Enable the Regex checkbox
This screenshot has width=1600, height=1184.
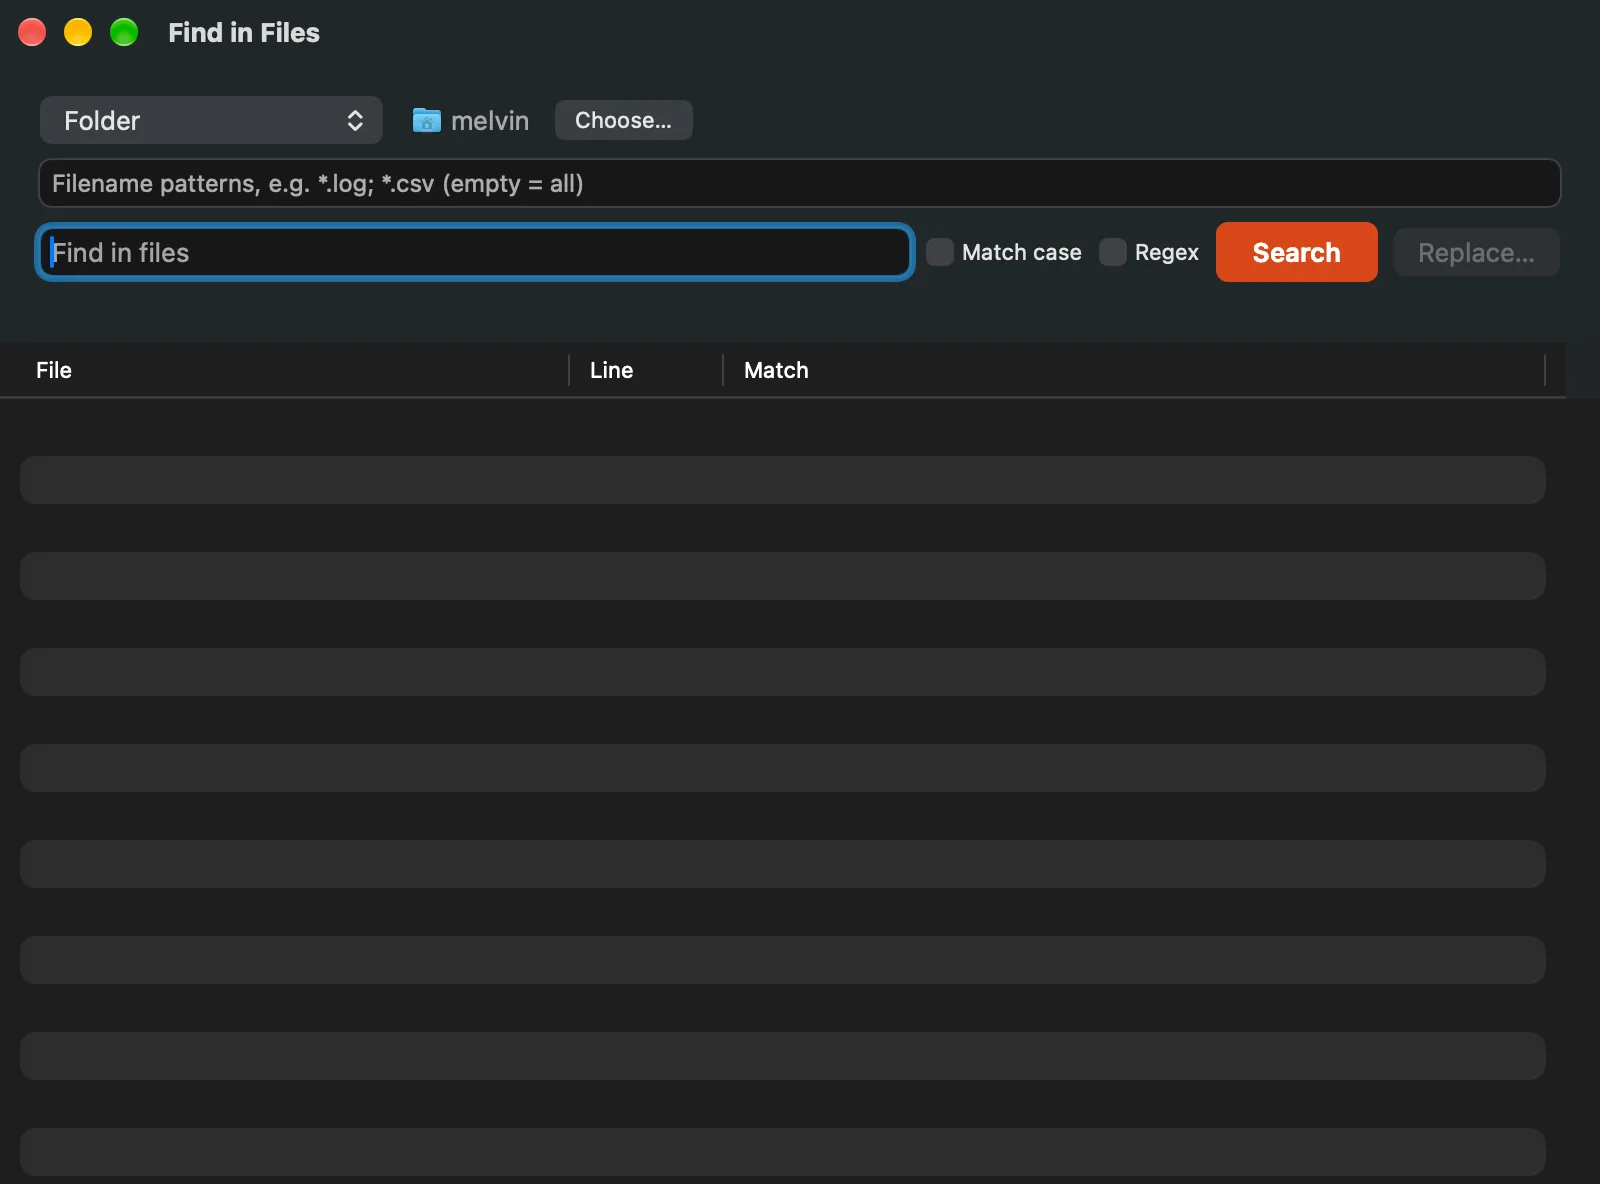(1112, 252)
